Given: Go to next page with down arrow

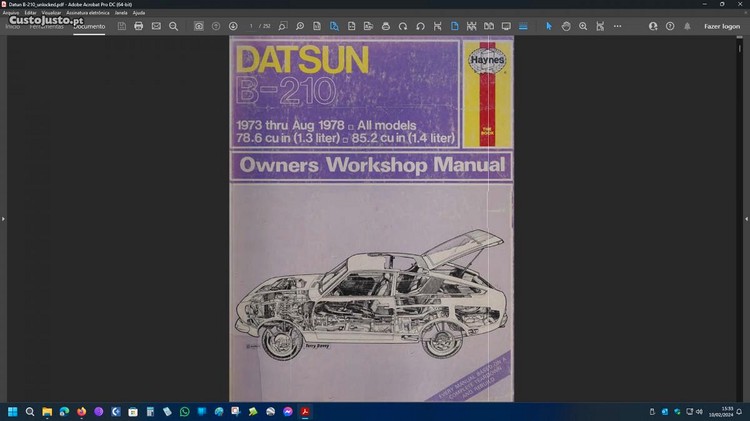Looking at the screenshot, I should tap(233, 26).
